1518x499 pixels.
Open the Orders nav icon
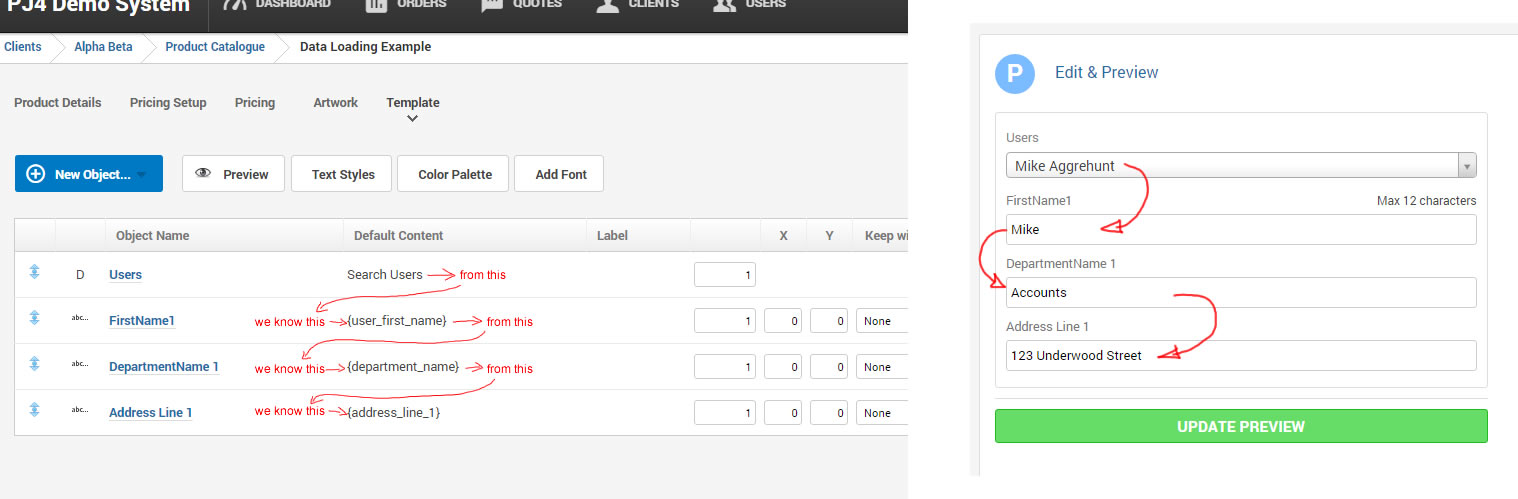(376, 5)
